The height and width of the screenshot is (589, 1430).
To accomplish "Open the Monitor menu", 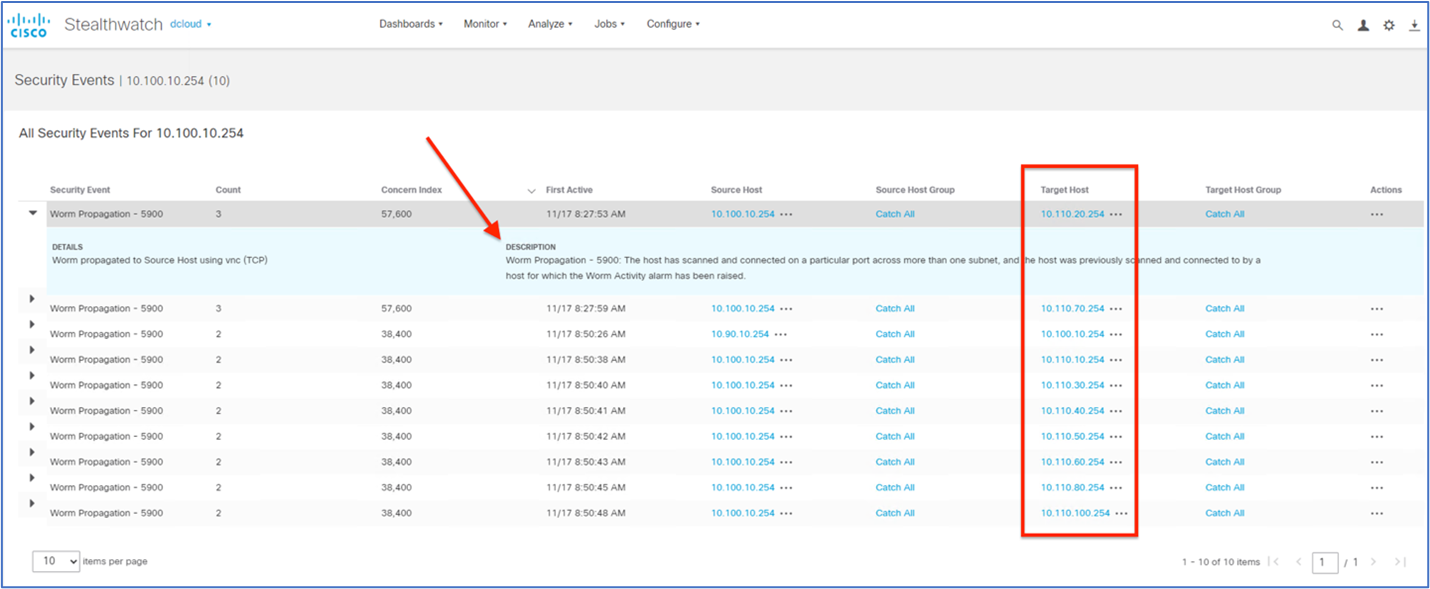I will [x=486, y=24].
